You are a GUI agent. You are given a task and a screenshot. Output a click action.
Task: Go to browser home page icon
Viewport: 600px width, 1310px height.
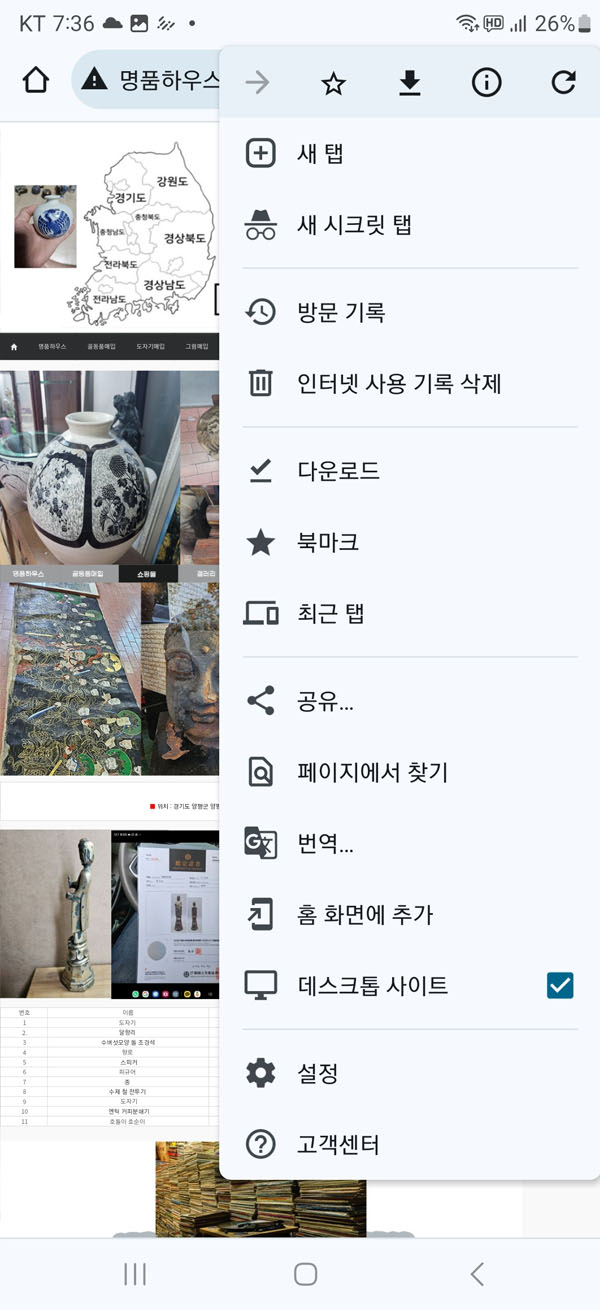click(x=35, y=80)
